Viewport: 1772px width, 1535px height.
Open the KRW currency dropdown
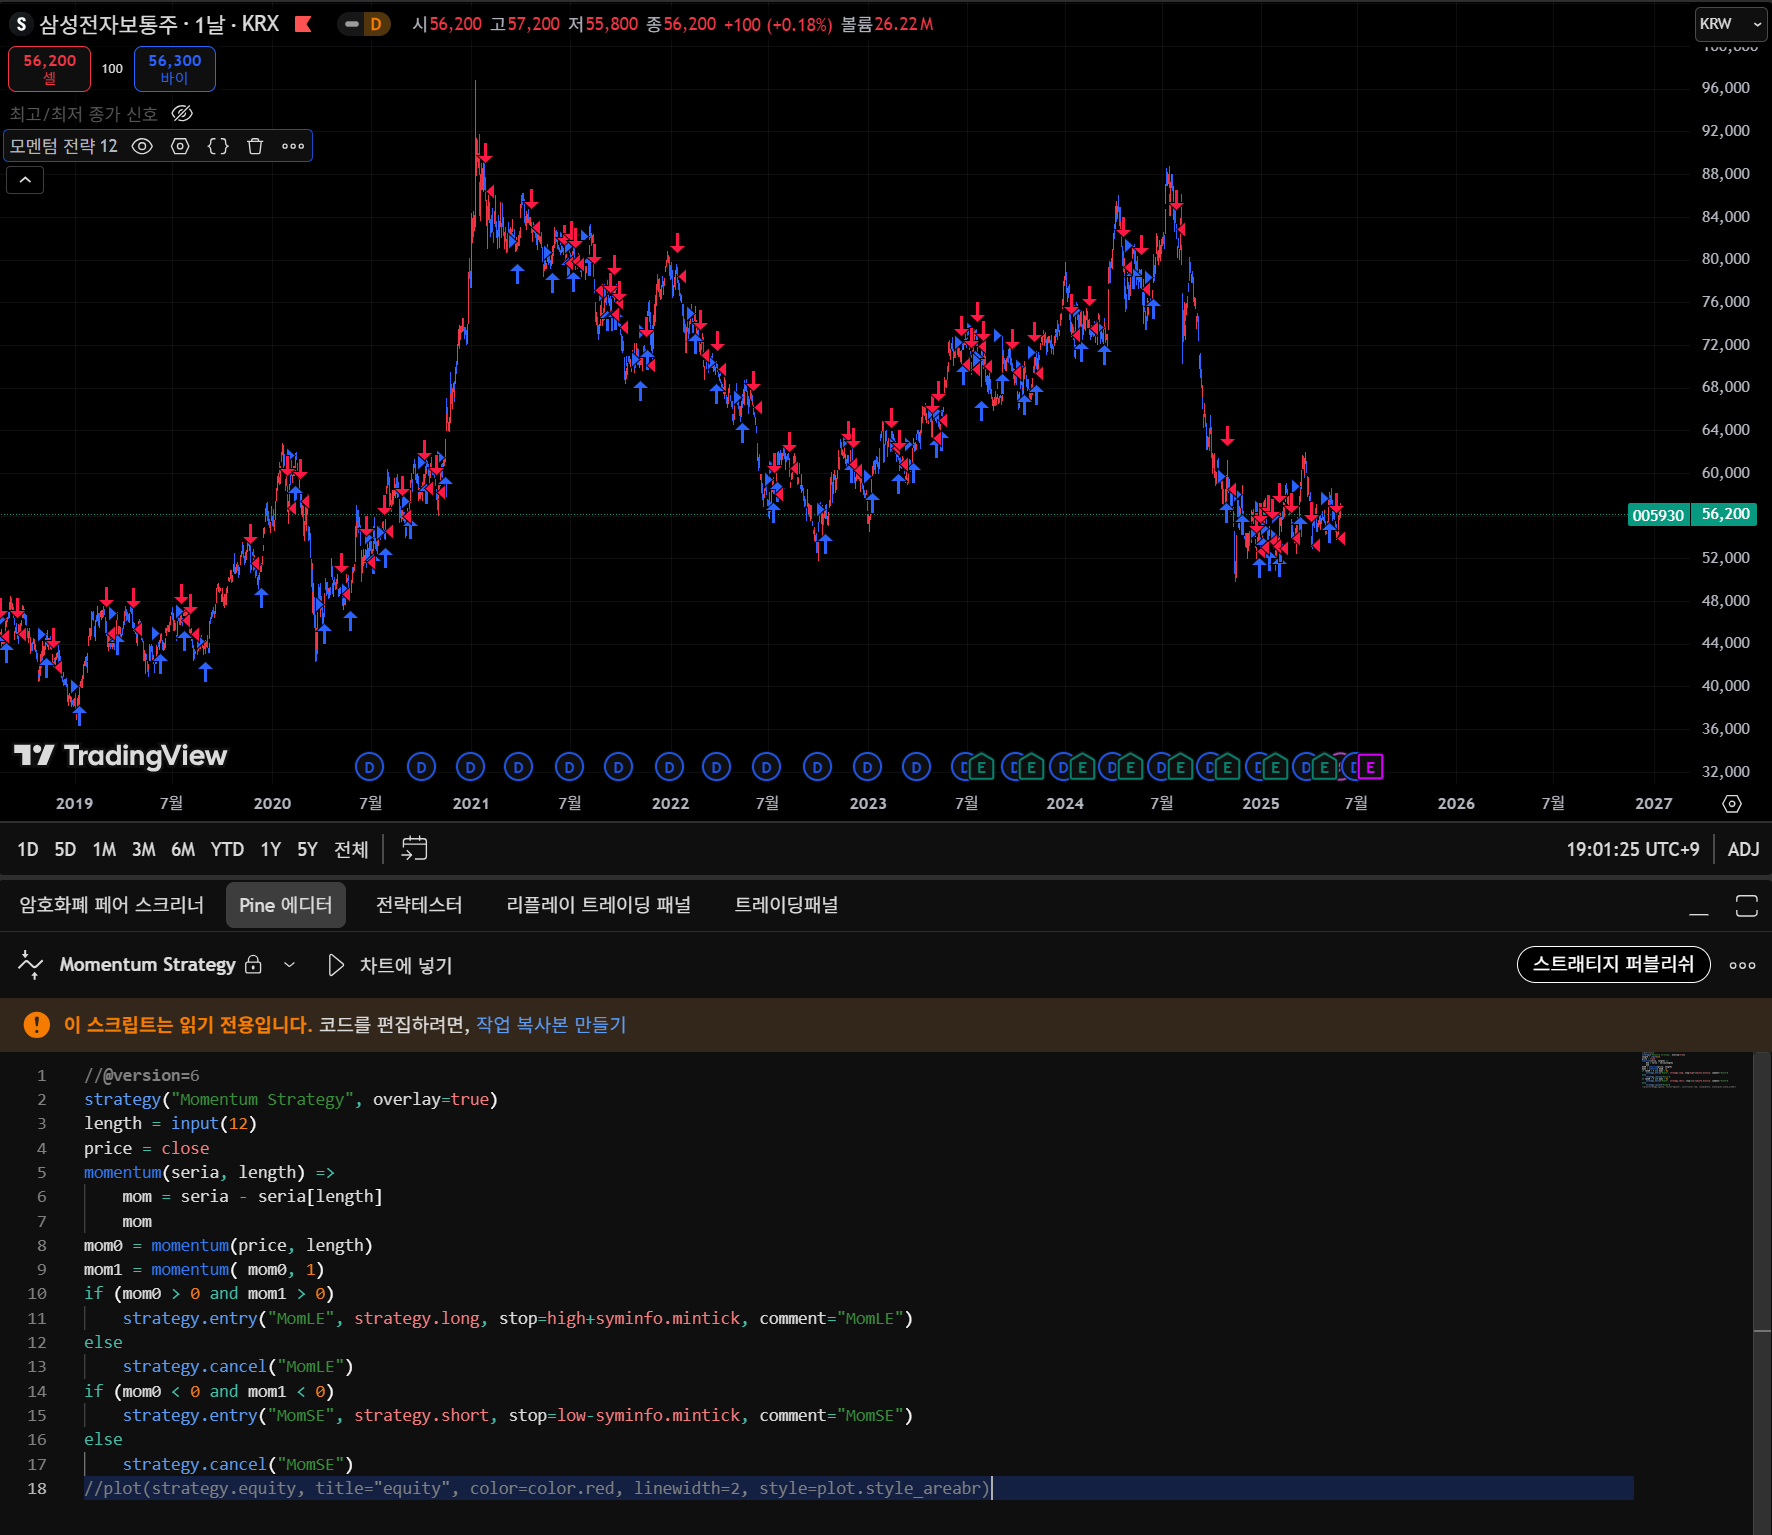pos(1730,23)
